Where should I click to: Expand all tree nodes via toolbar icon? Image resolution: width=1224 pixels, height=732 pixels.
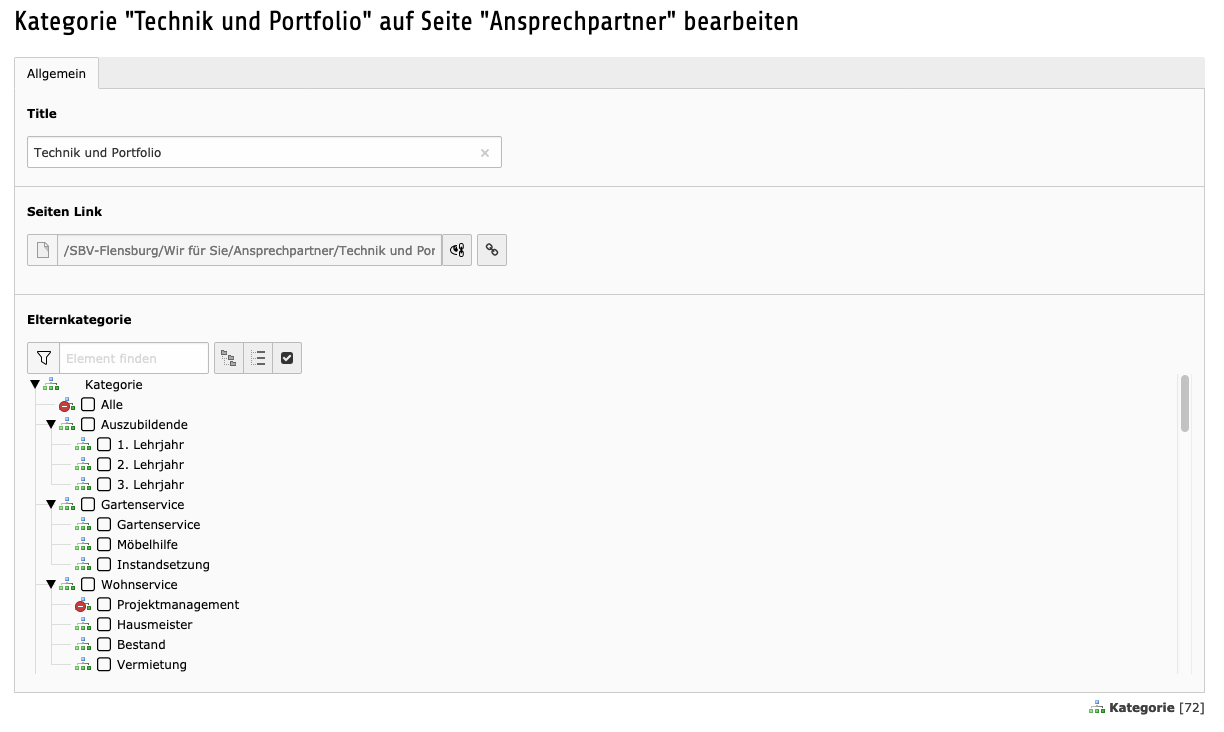[x=229, y=358]
